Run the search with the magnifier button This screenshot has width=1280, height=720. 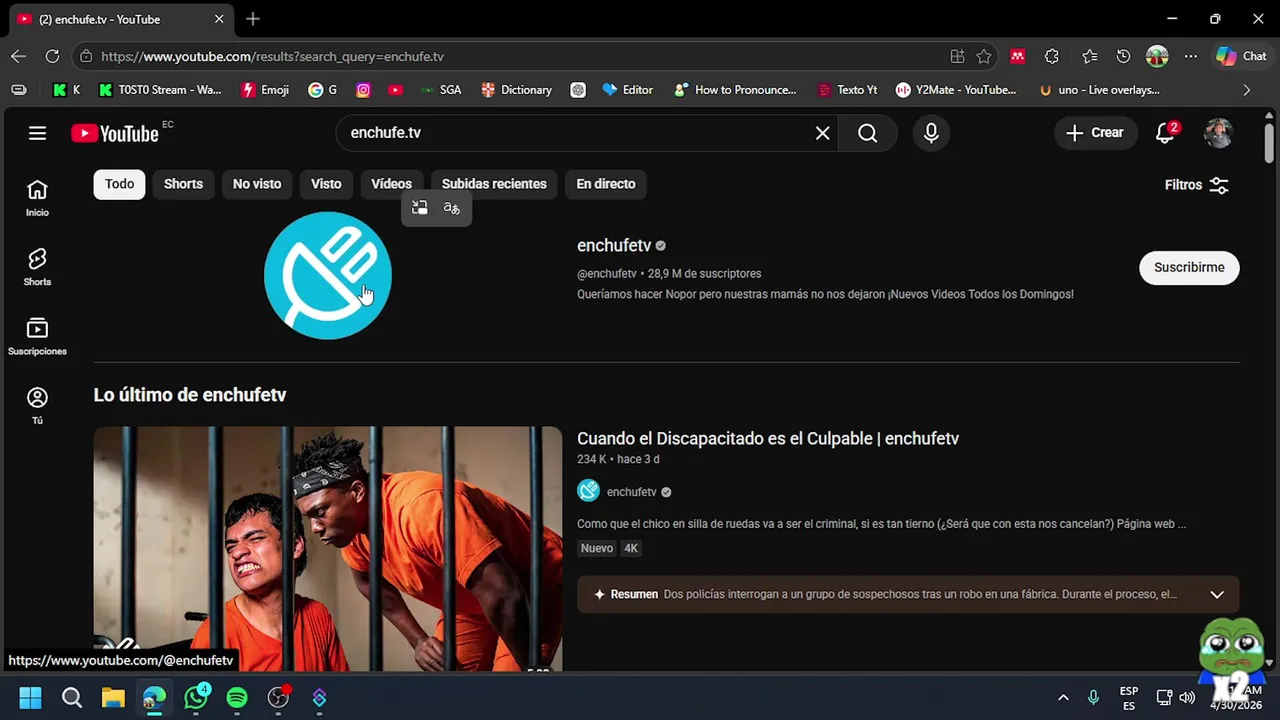coord(867,133)
